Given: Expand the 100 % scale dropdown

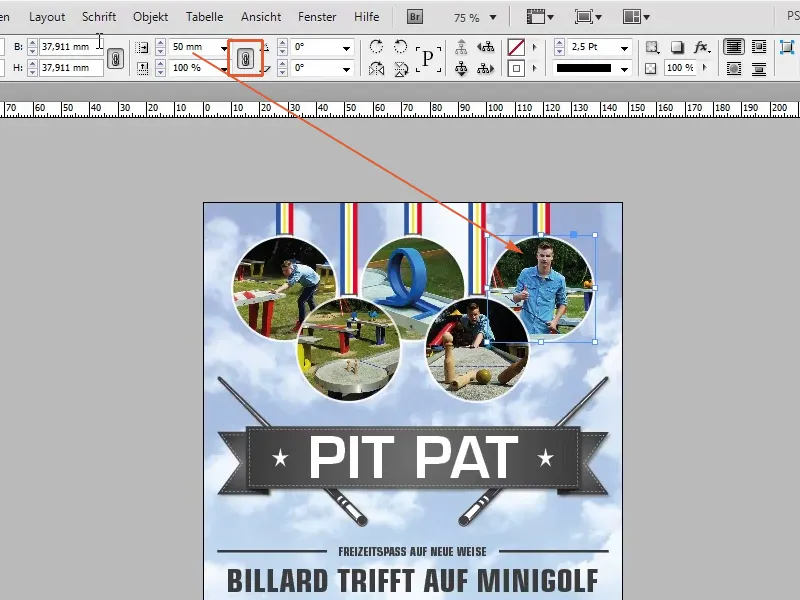Looking at the screenshot, I should tap(223, 69).
